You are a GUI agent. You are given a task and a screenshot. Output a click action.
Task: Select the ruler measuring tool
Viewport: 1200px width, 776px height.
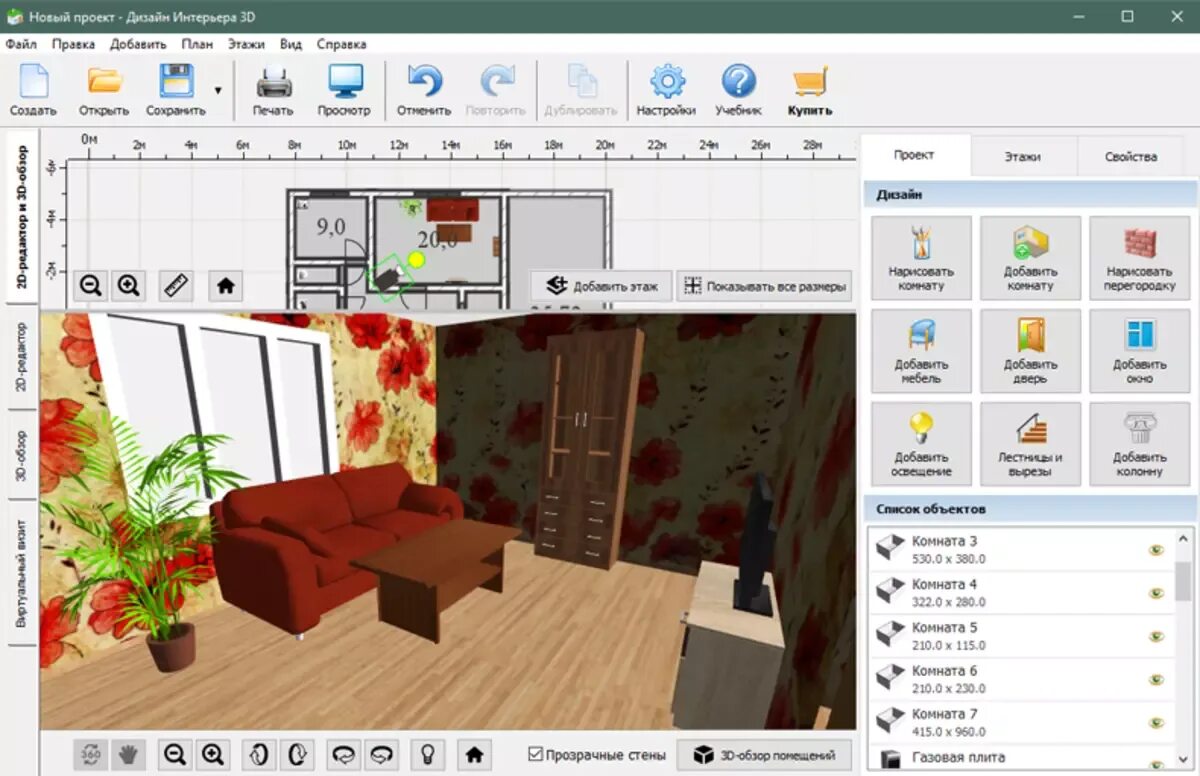(x=177, y=286)
